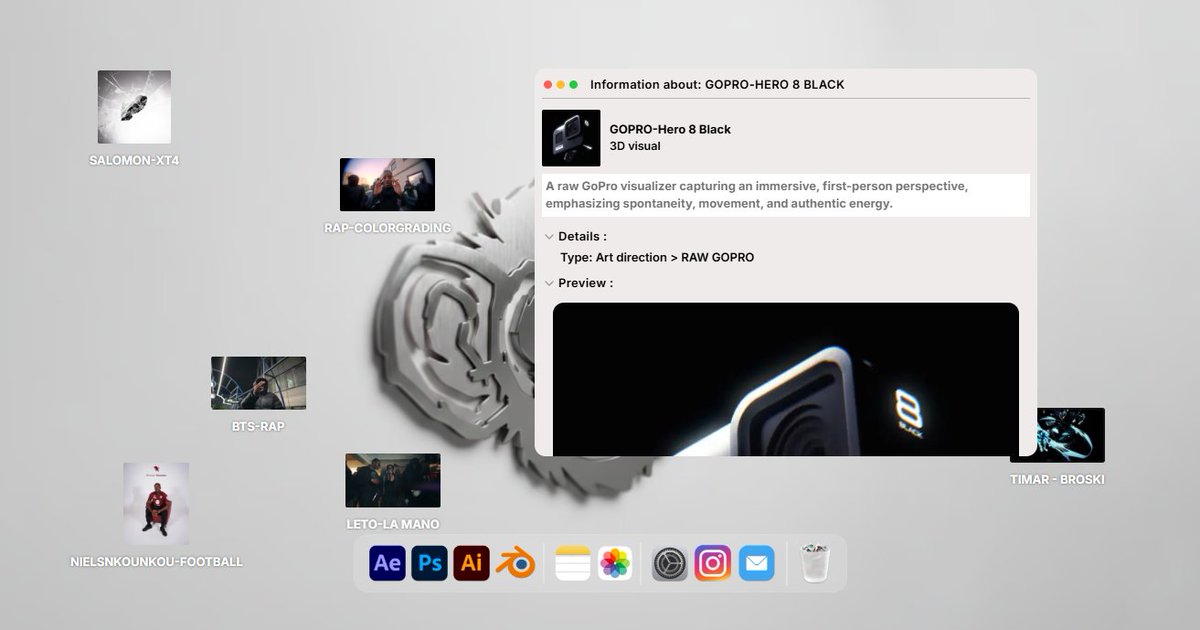Viewport: 1200px width, 630px height.
Task: Close the GOPRO-HERO 8 BLACK info window
Action: pos(548,85)
